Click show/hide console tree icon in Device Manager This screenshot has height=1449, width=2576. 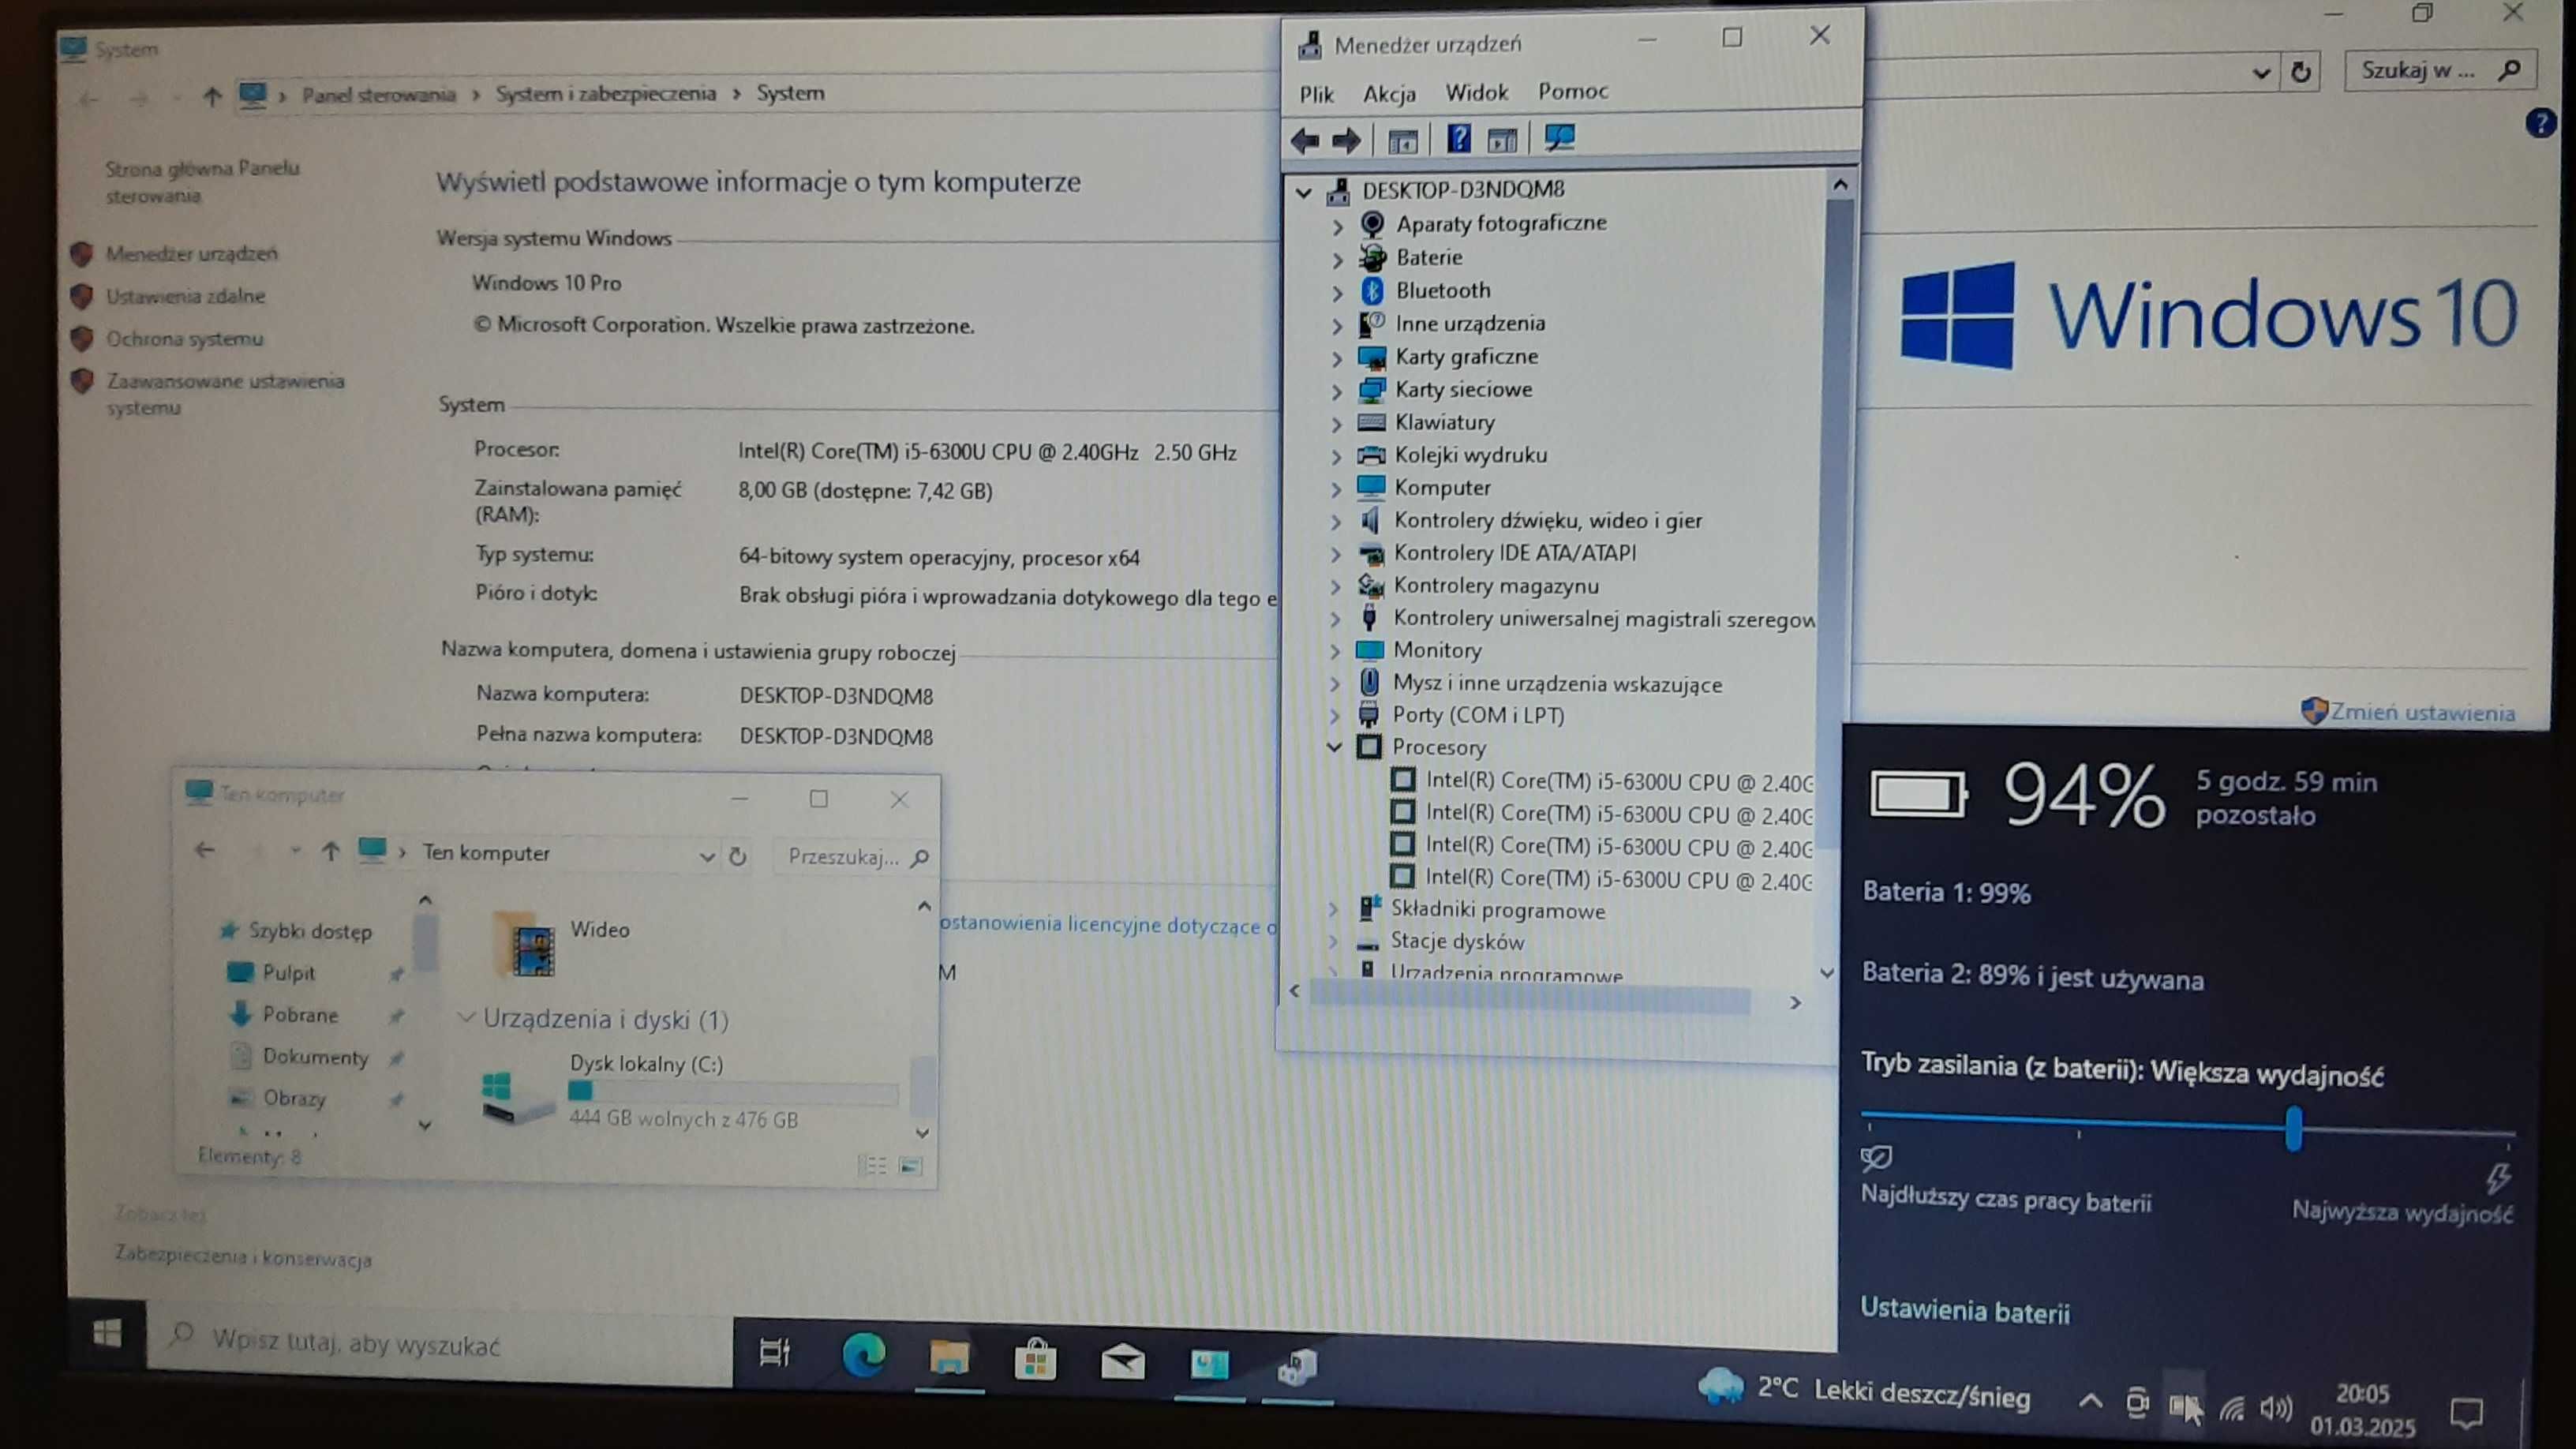tap(1403, 141)
